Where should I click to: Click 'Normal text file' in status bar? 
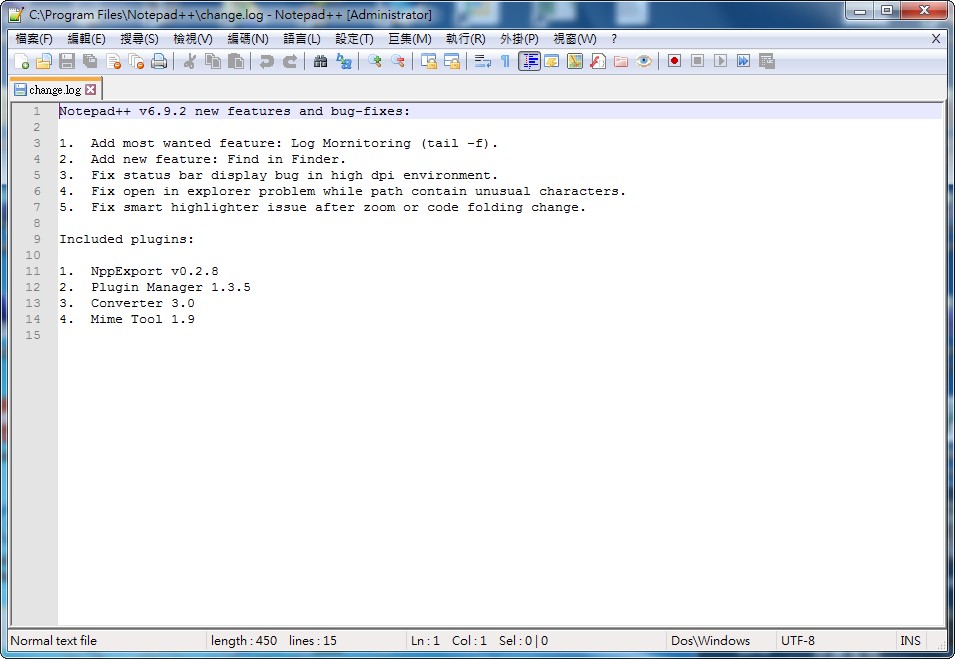point(54,641)
